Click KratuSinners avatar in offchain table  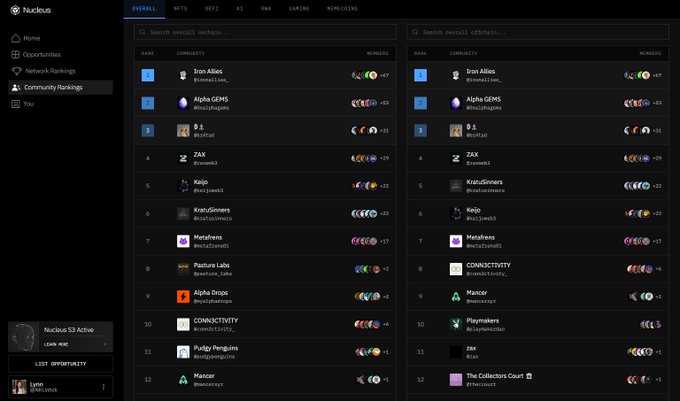pos(456,186)
